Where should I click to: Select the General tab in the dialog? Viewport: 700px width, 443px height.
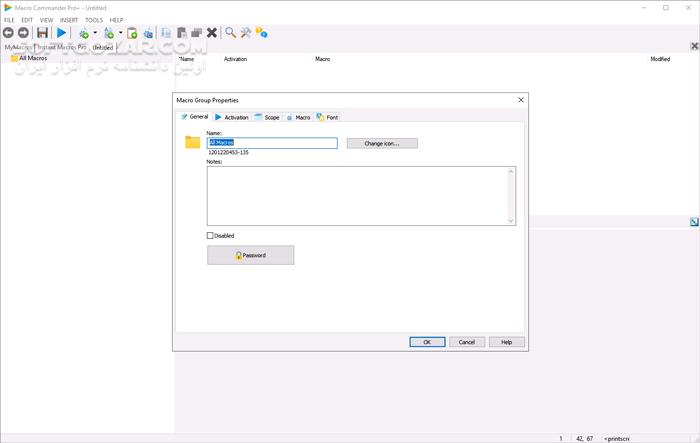pyautogui.click(x=195, y=117)
